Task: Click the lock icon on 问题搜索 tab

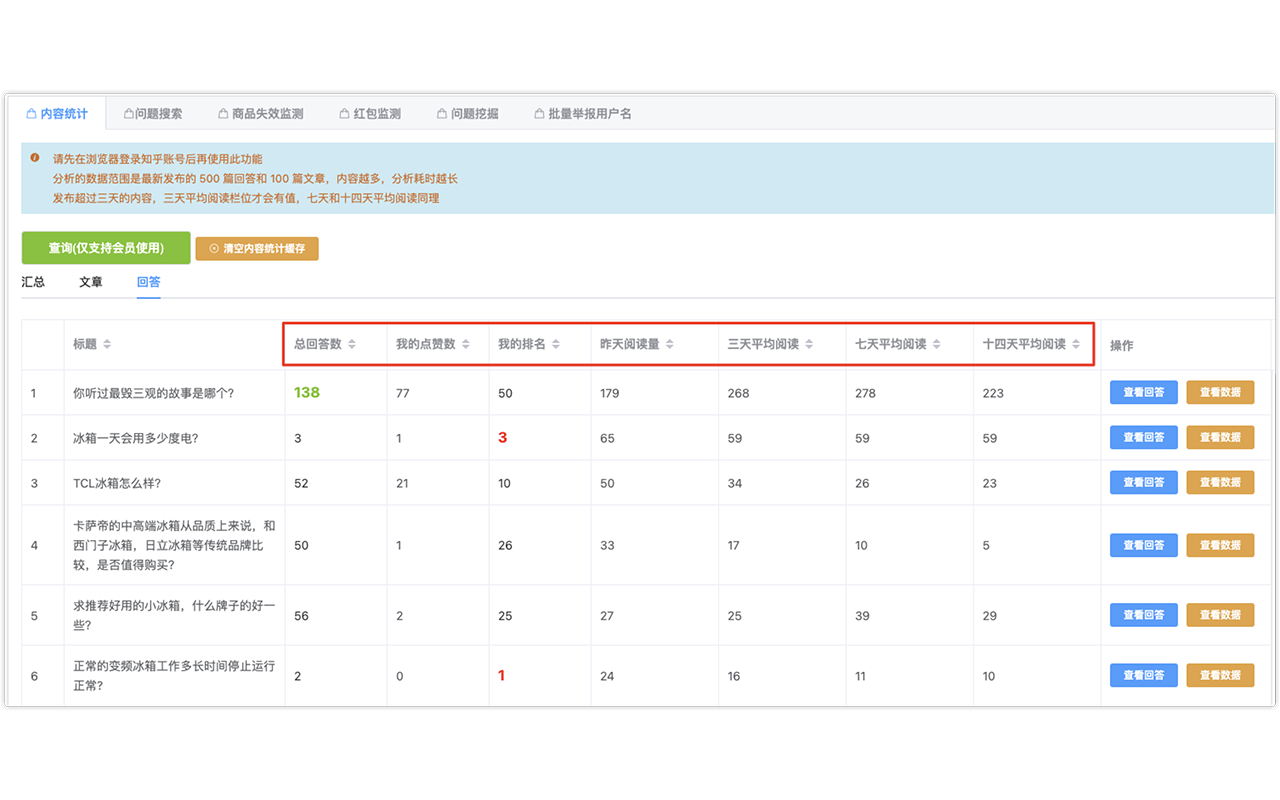Action: pos(128,114)
